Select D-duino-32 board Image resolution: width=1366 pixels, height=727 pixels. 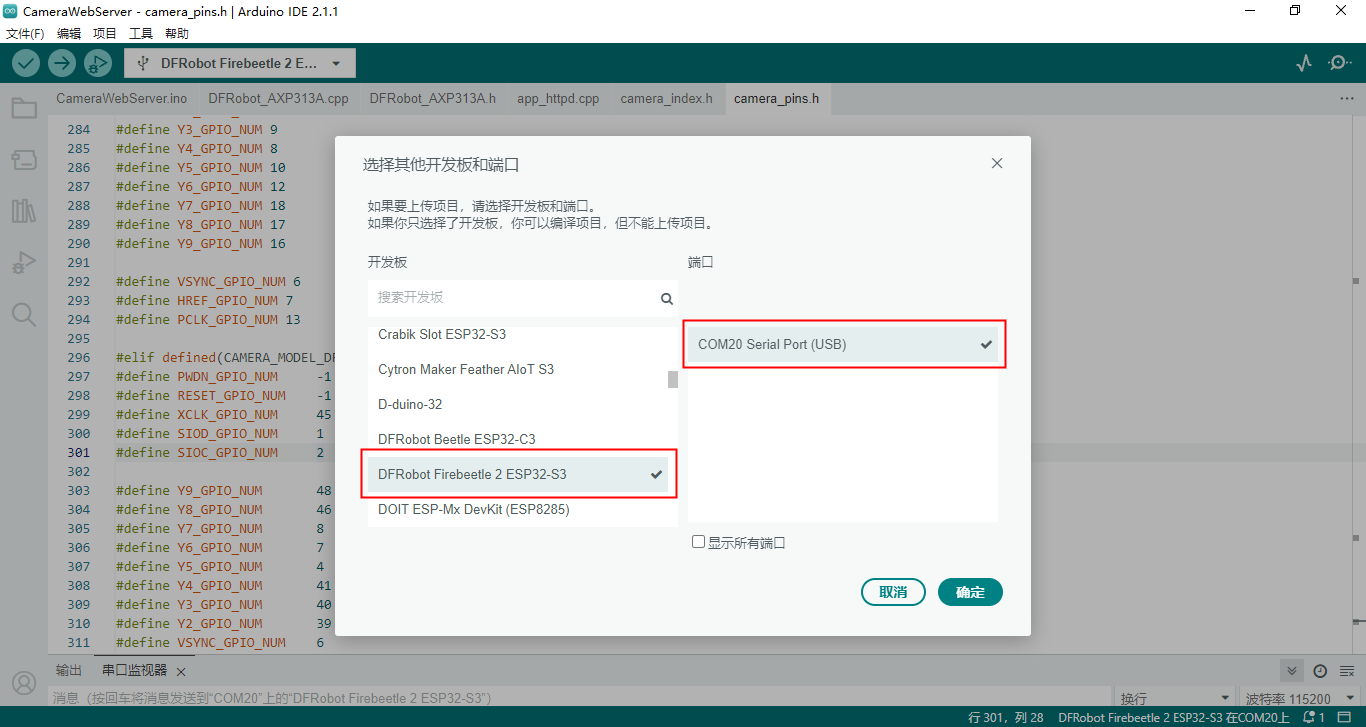(518, 404)
